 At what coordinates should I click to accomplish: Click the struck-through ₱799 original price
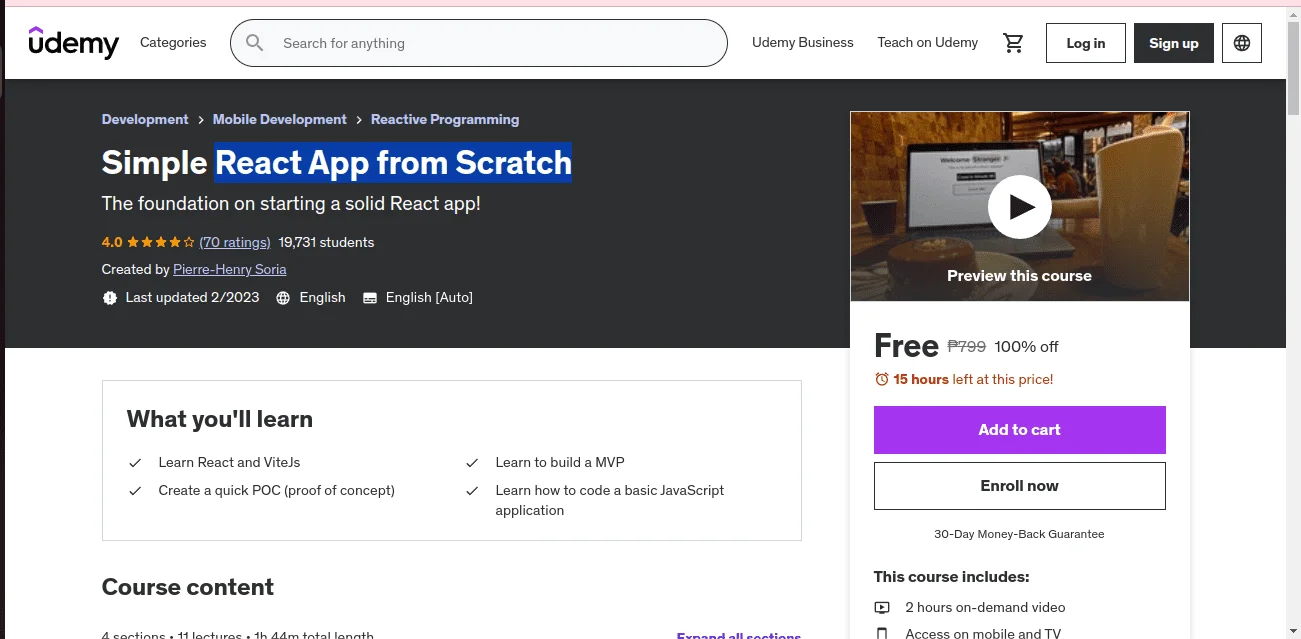(967, 346)
